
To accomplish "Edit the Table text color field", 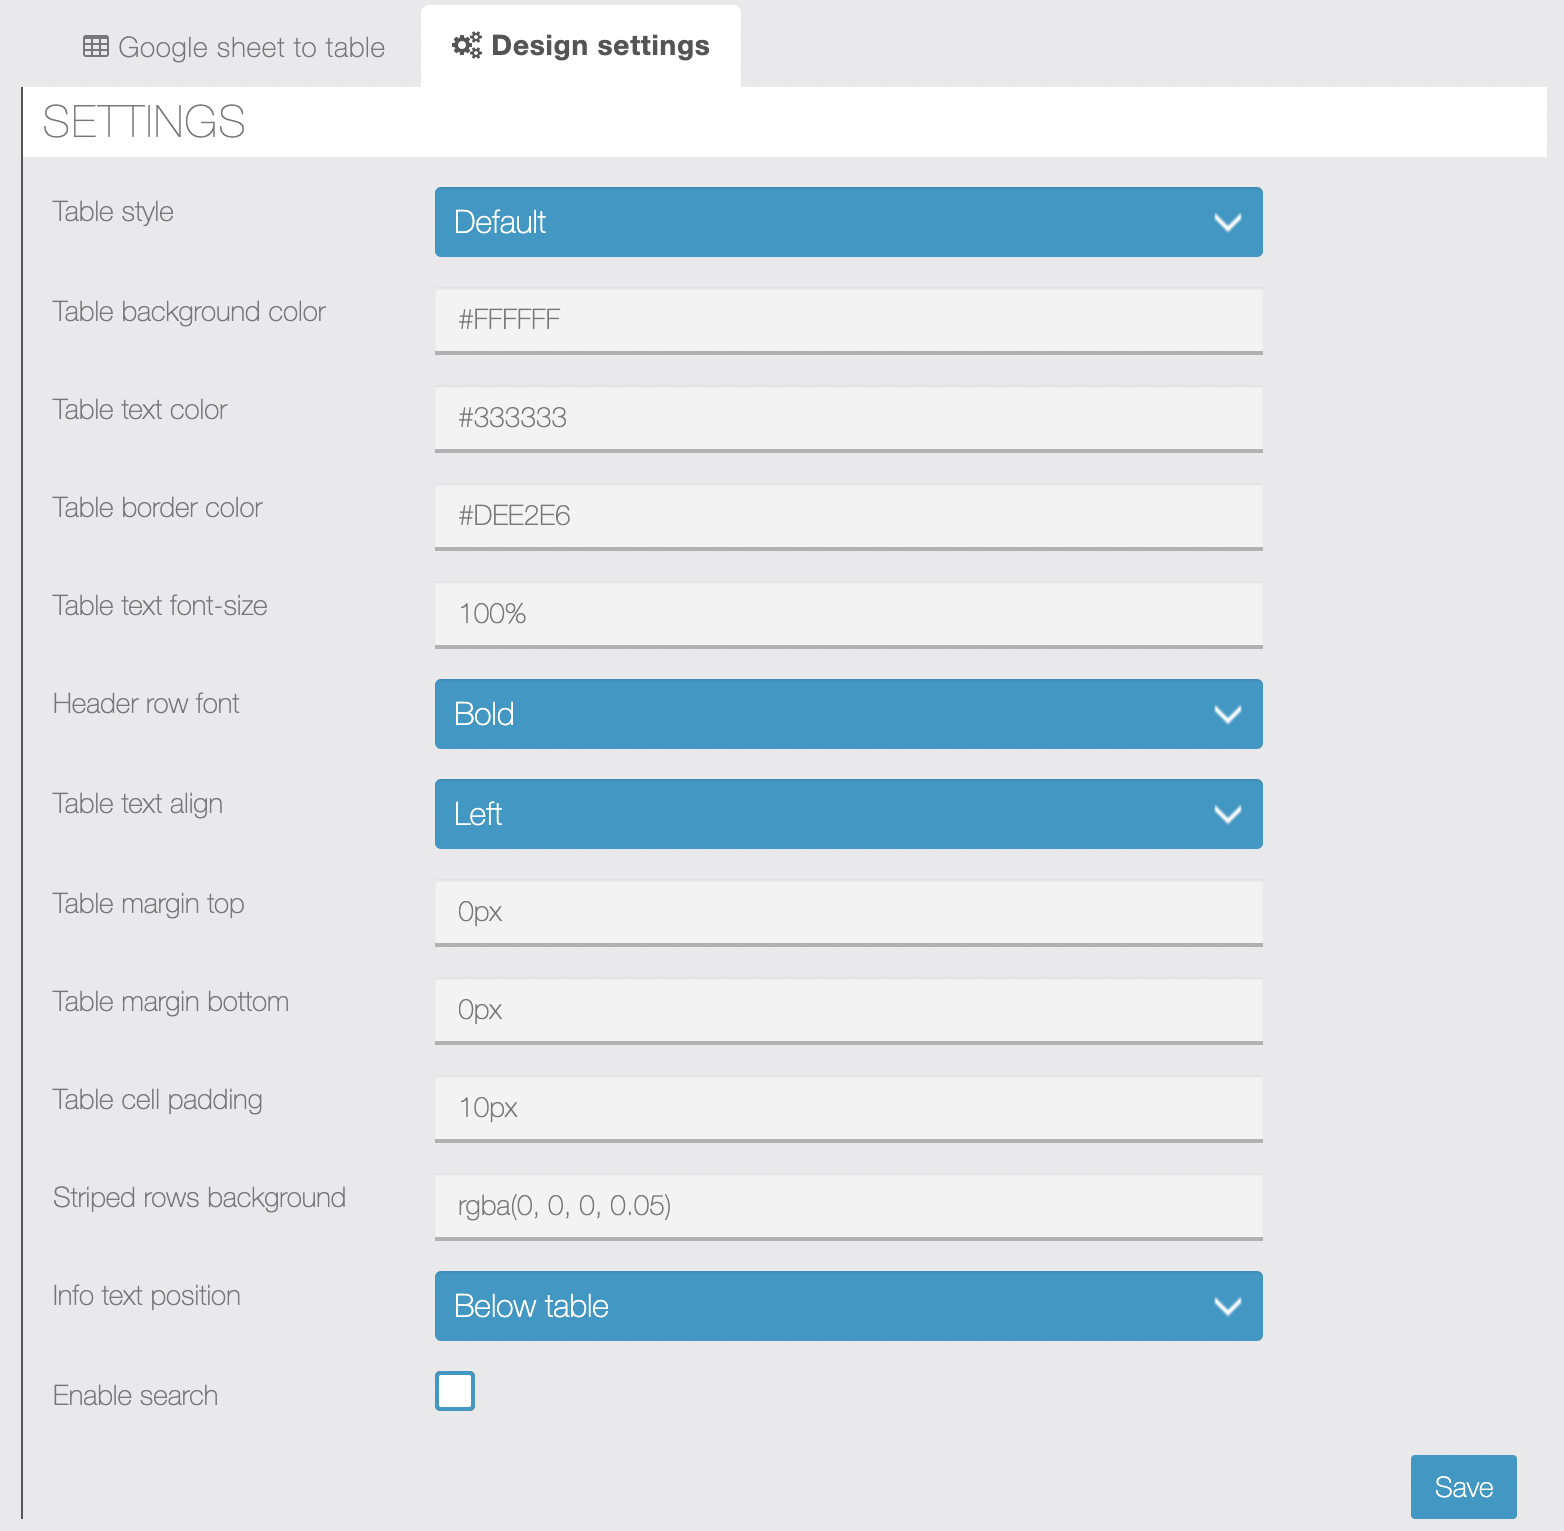I will (x=848, y=418).
